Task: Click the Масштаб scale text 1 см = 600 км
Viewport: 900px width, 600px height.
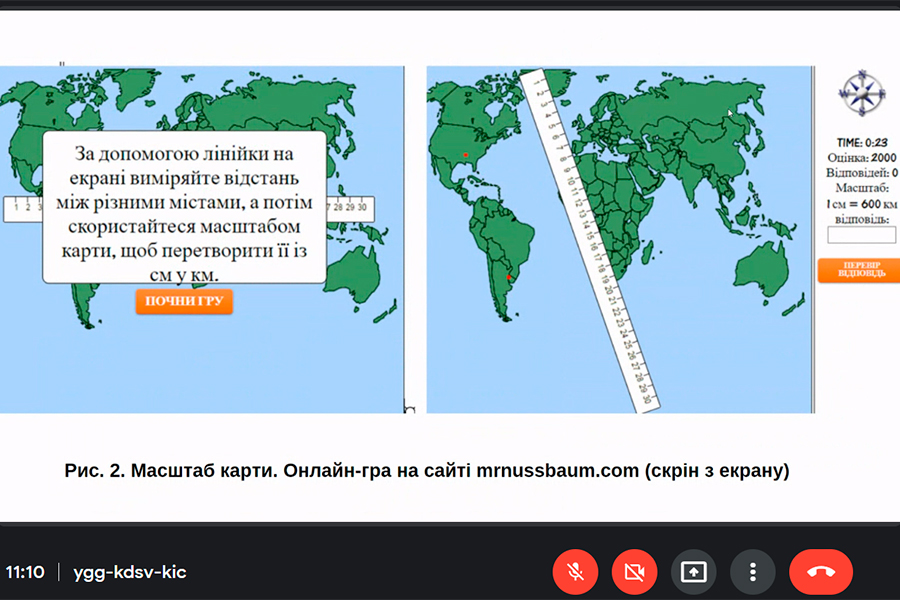Action: click(860, 203)
